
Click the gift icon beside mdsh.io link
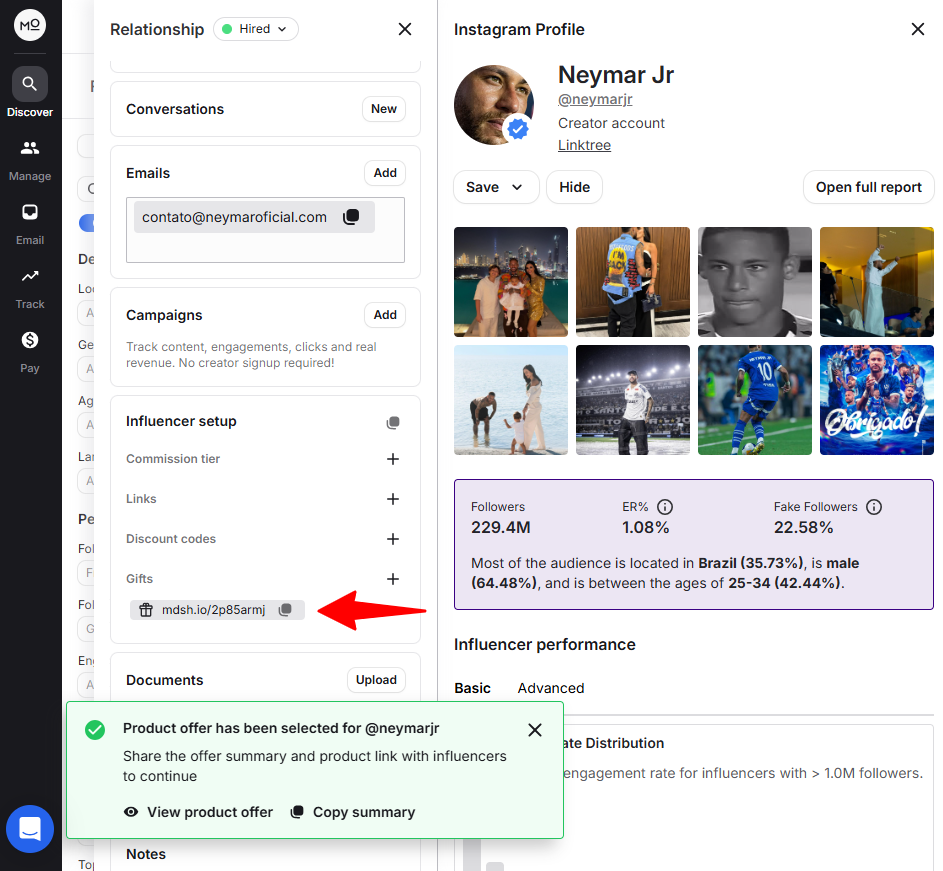146,610
